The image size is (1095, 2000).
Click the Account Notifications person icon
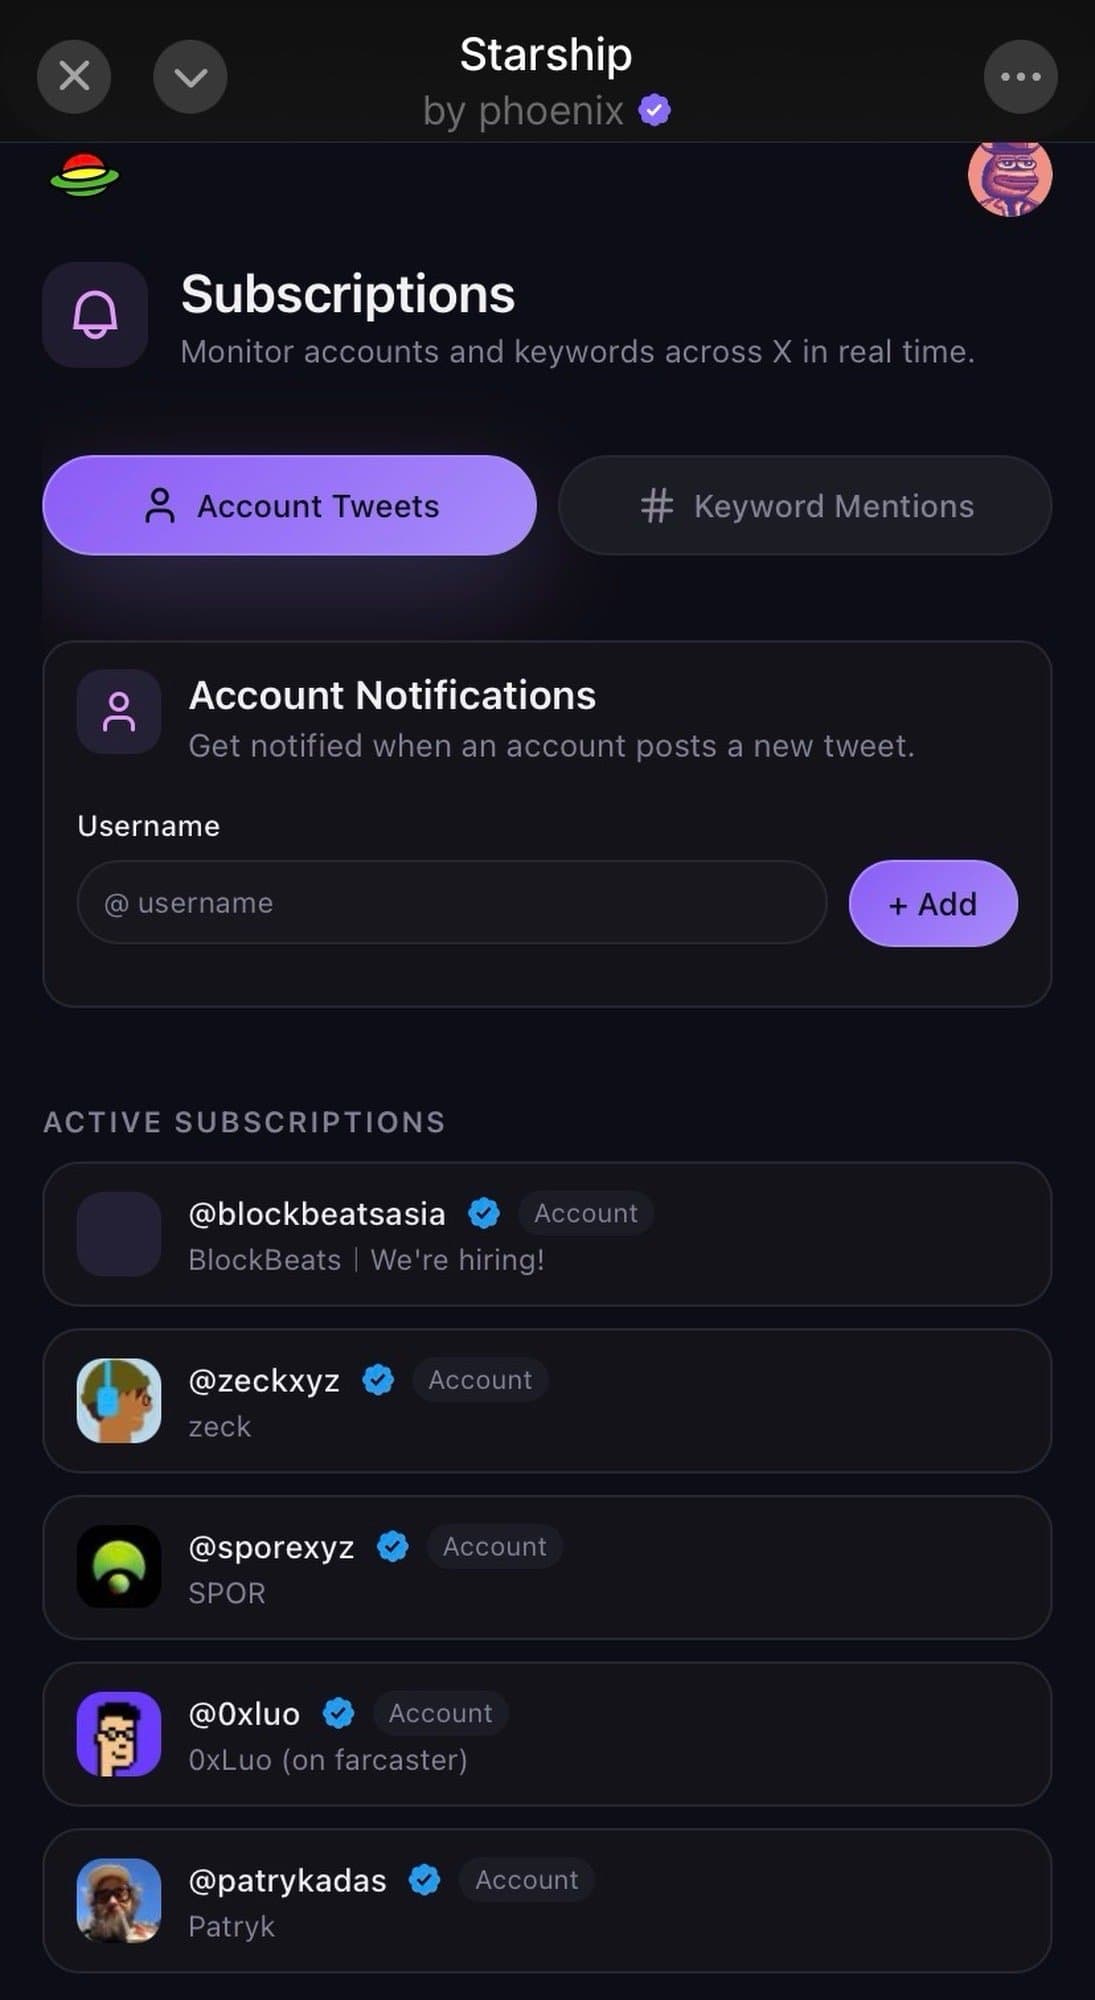point(119,711)
